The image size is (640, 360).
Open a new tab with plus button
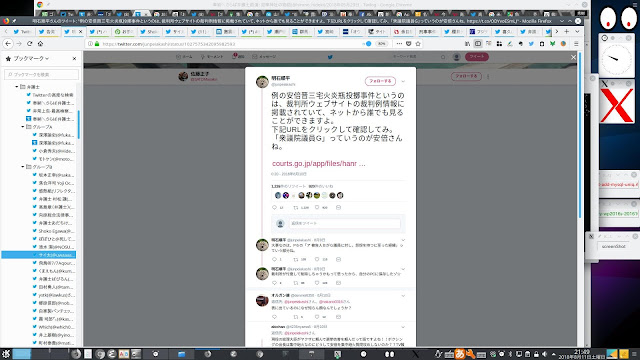click(x=567, y=31)
